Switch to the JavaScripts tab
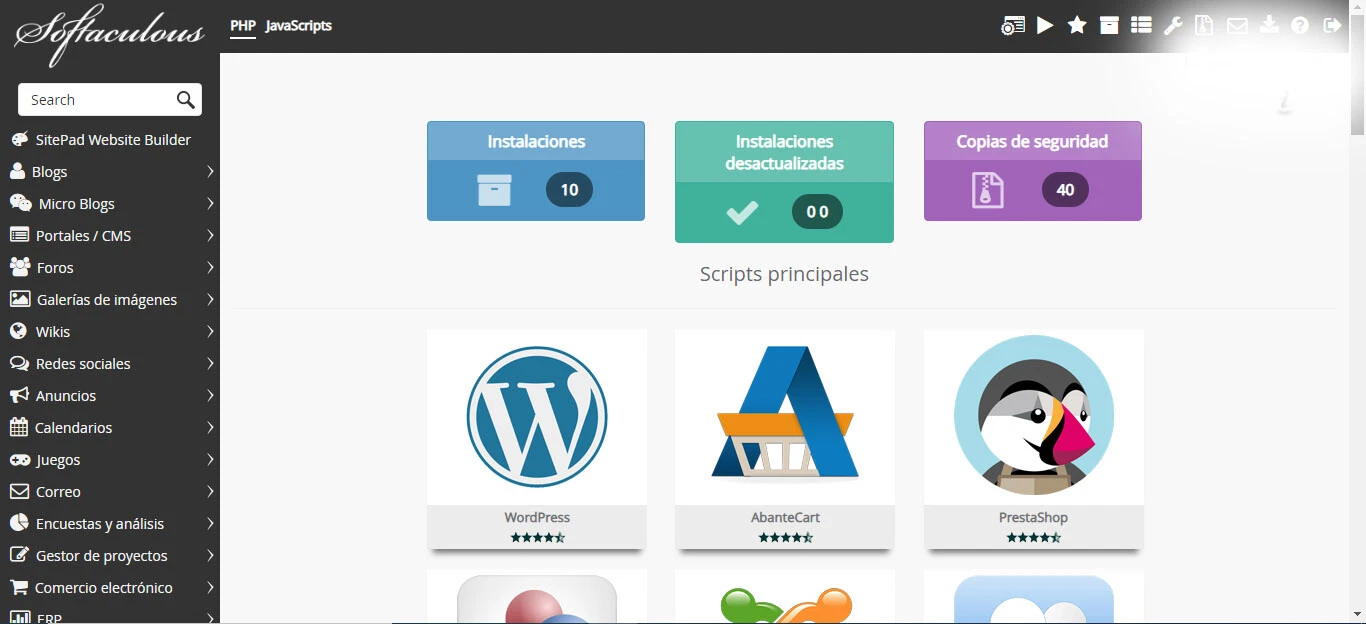Image resolution: width=1366 pixels, height=624 pixels. click(299, 26)
